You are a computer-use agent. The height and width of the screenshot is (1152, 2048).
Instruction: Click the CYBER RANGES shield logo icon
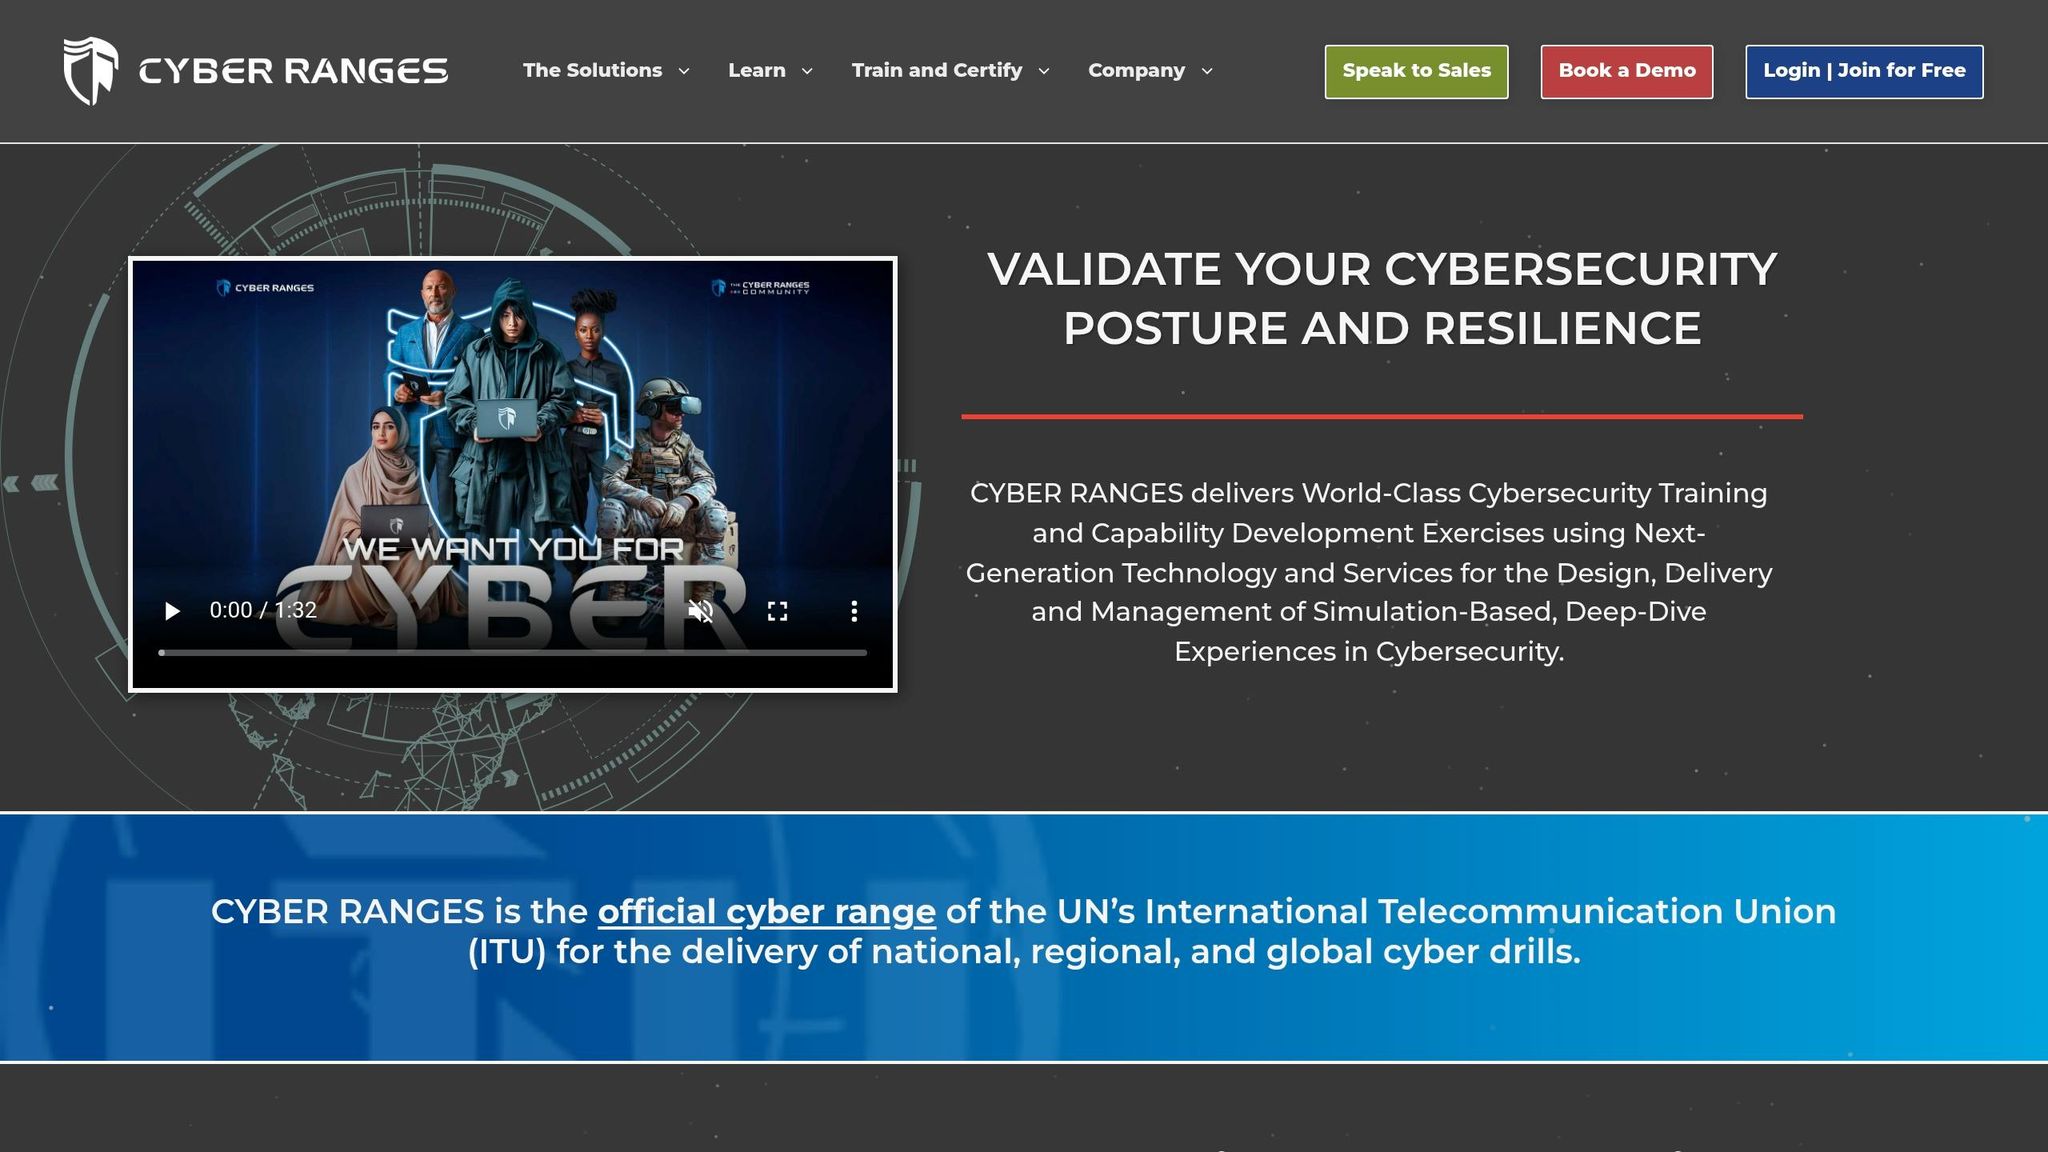(x=91, y=71)
